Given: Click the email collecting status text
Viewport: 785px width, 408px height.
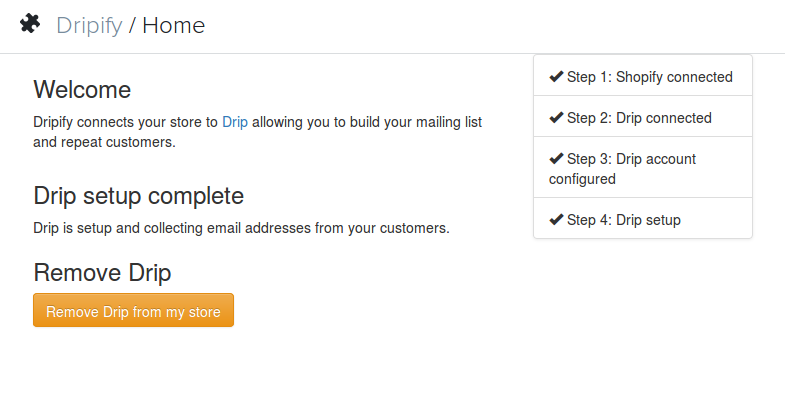Looking at the screenshot, I should 241,228.
